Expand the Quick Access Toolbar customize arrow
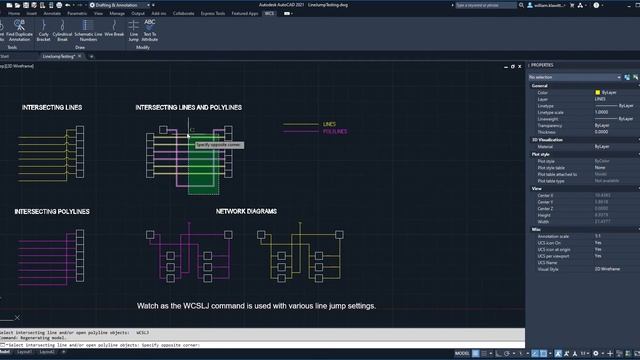 pyautogui.click(x=153, y=5)
